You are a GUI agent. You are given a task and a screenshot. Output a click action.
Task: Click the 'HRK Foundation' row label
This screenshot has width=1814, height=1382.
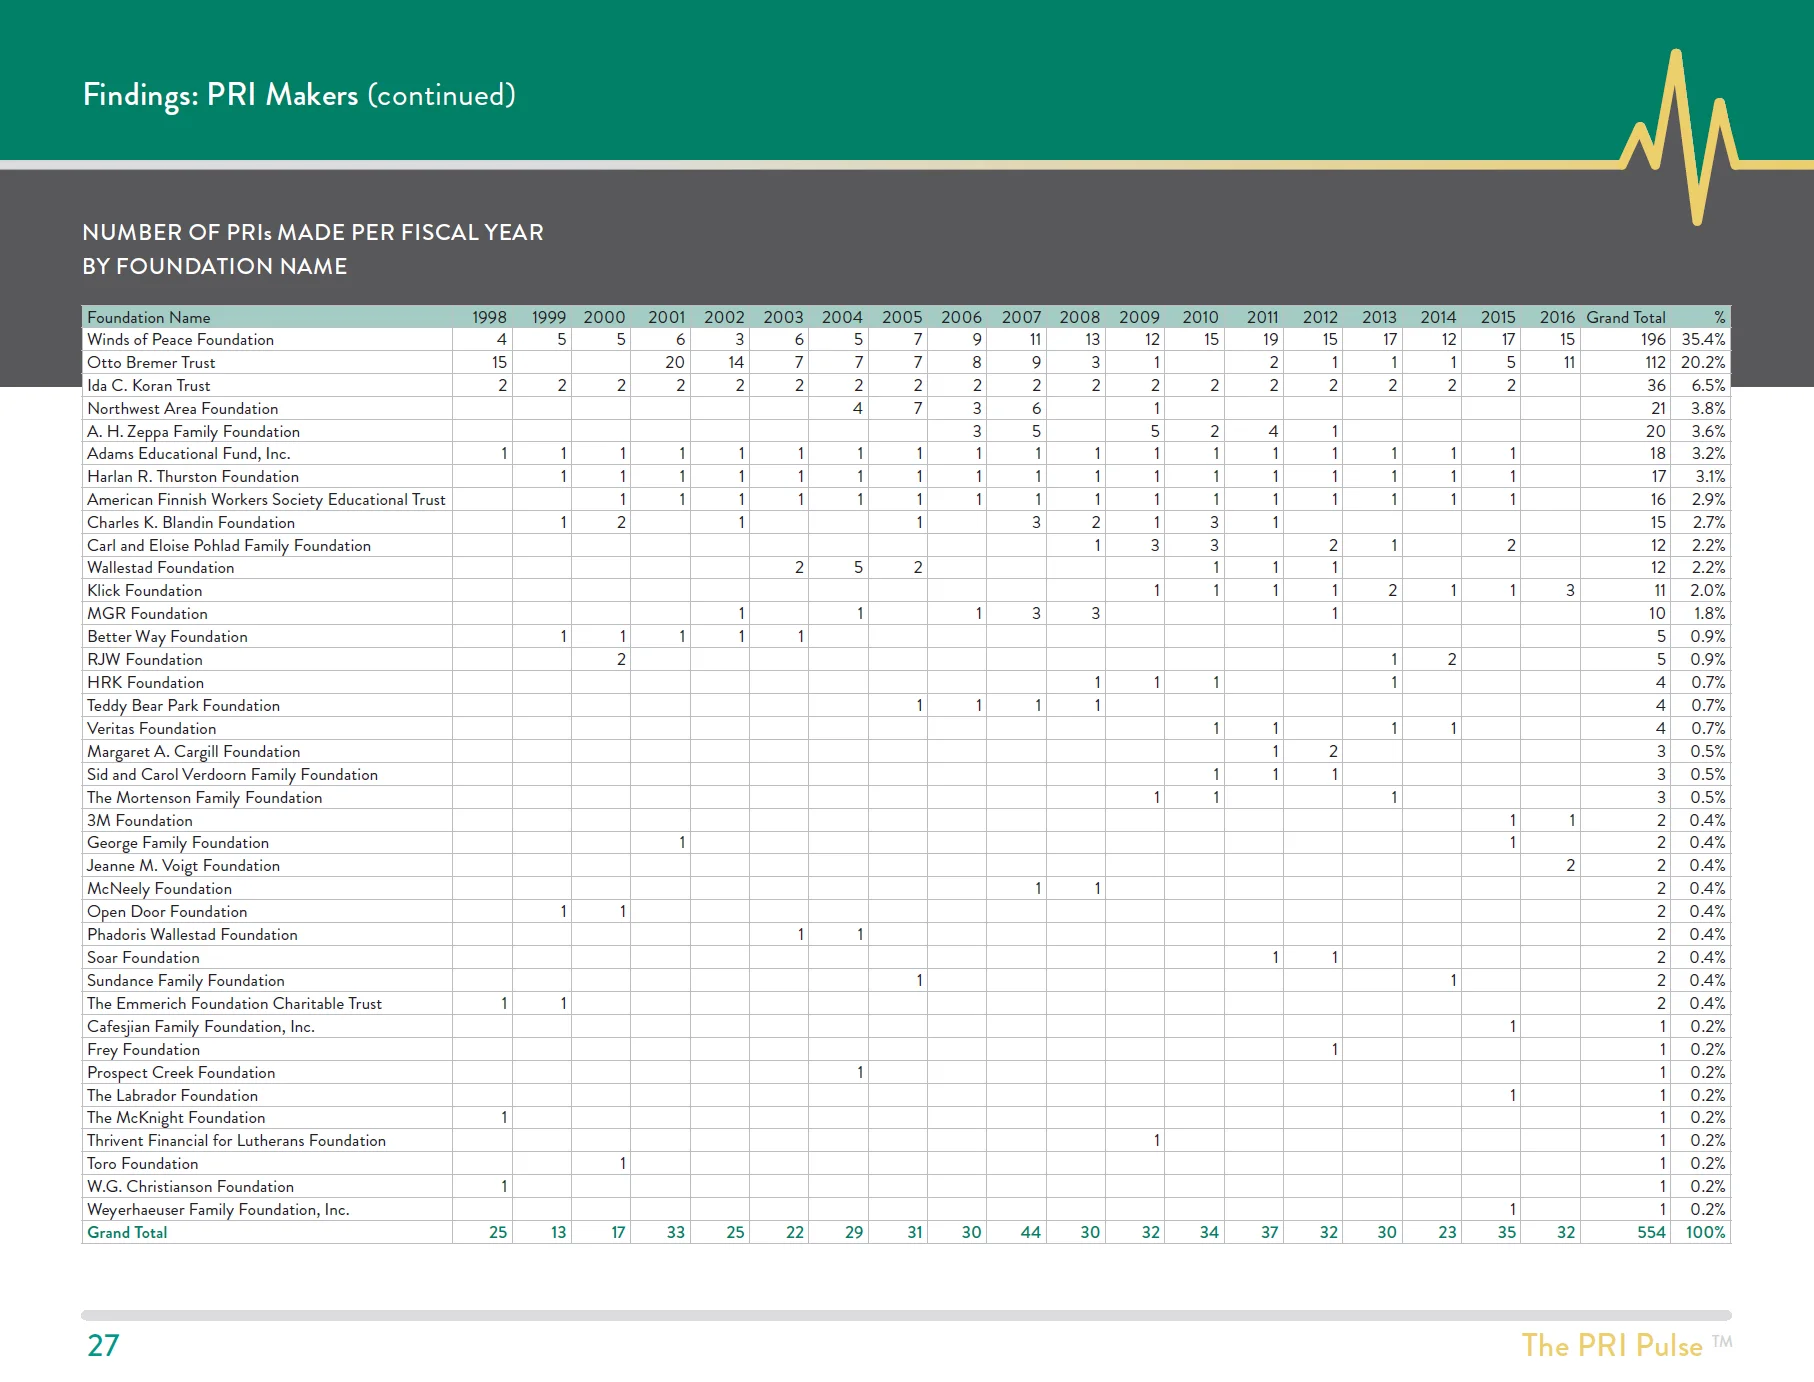point(145,683)
